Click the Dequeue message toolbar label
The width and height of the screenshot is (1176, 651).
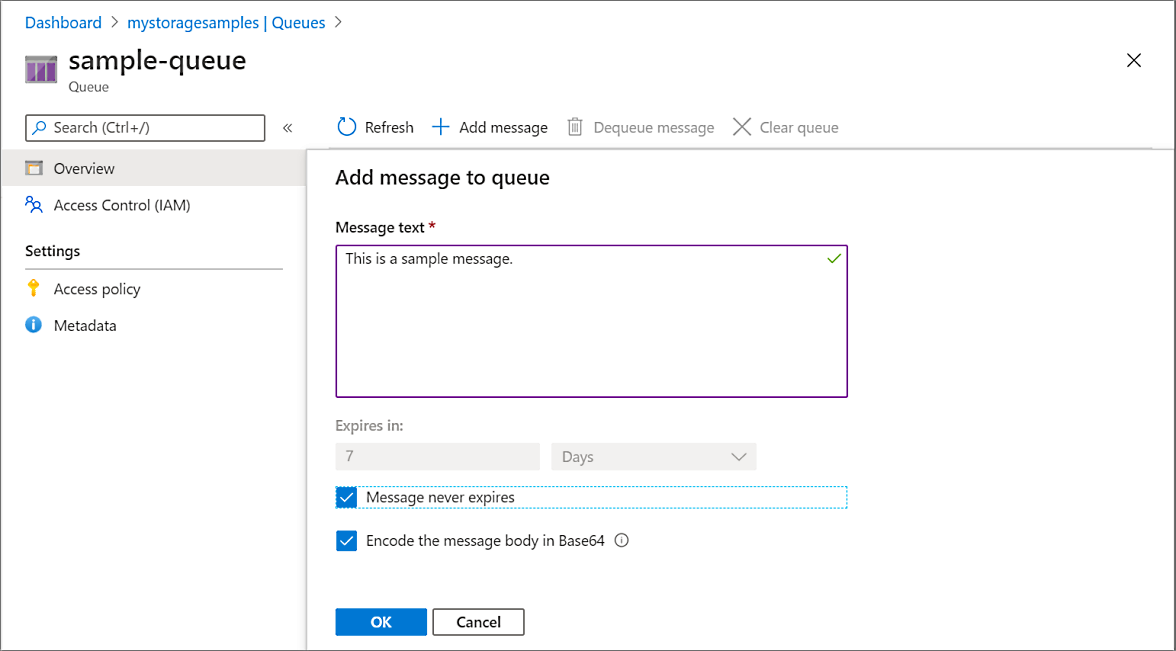click(x=653, y=128)
